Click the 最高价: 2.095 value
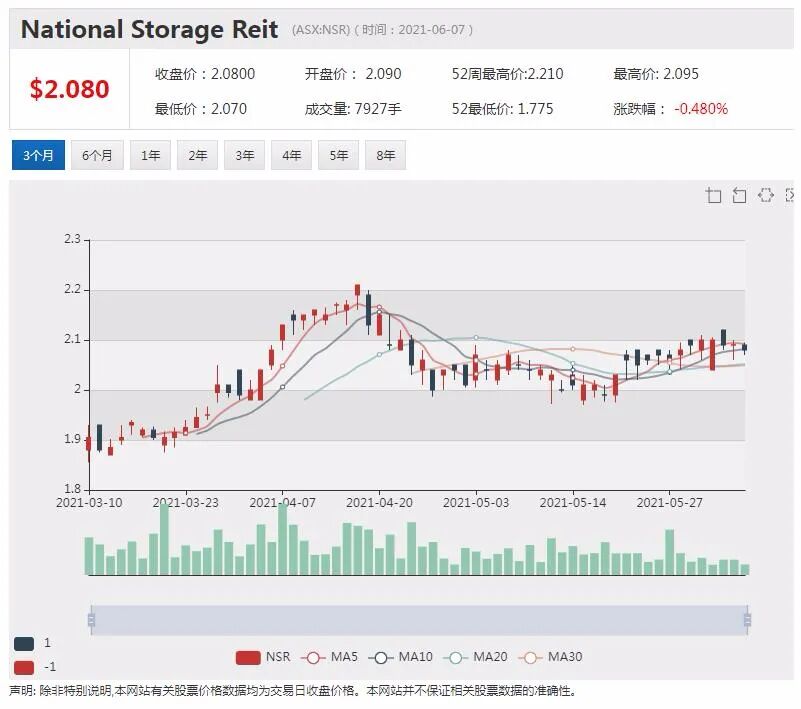 coord(656,74)
